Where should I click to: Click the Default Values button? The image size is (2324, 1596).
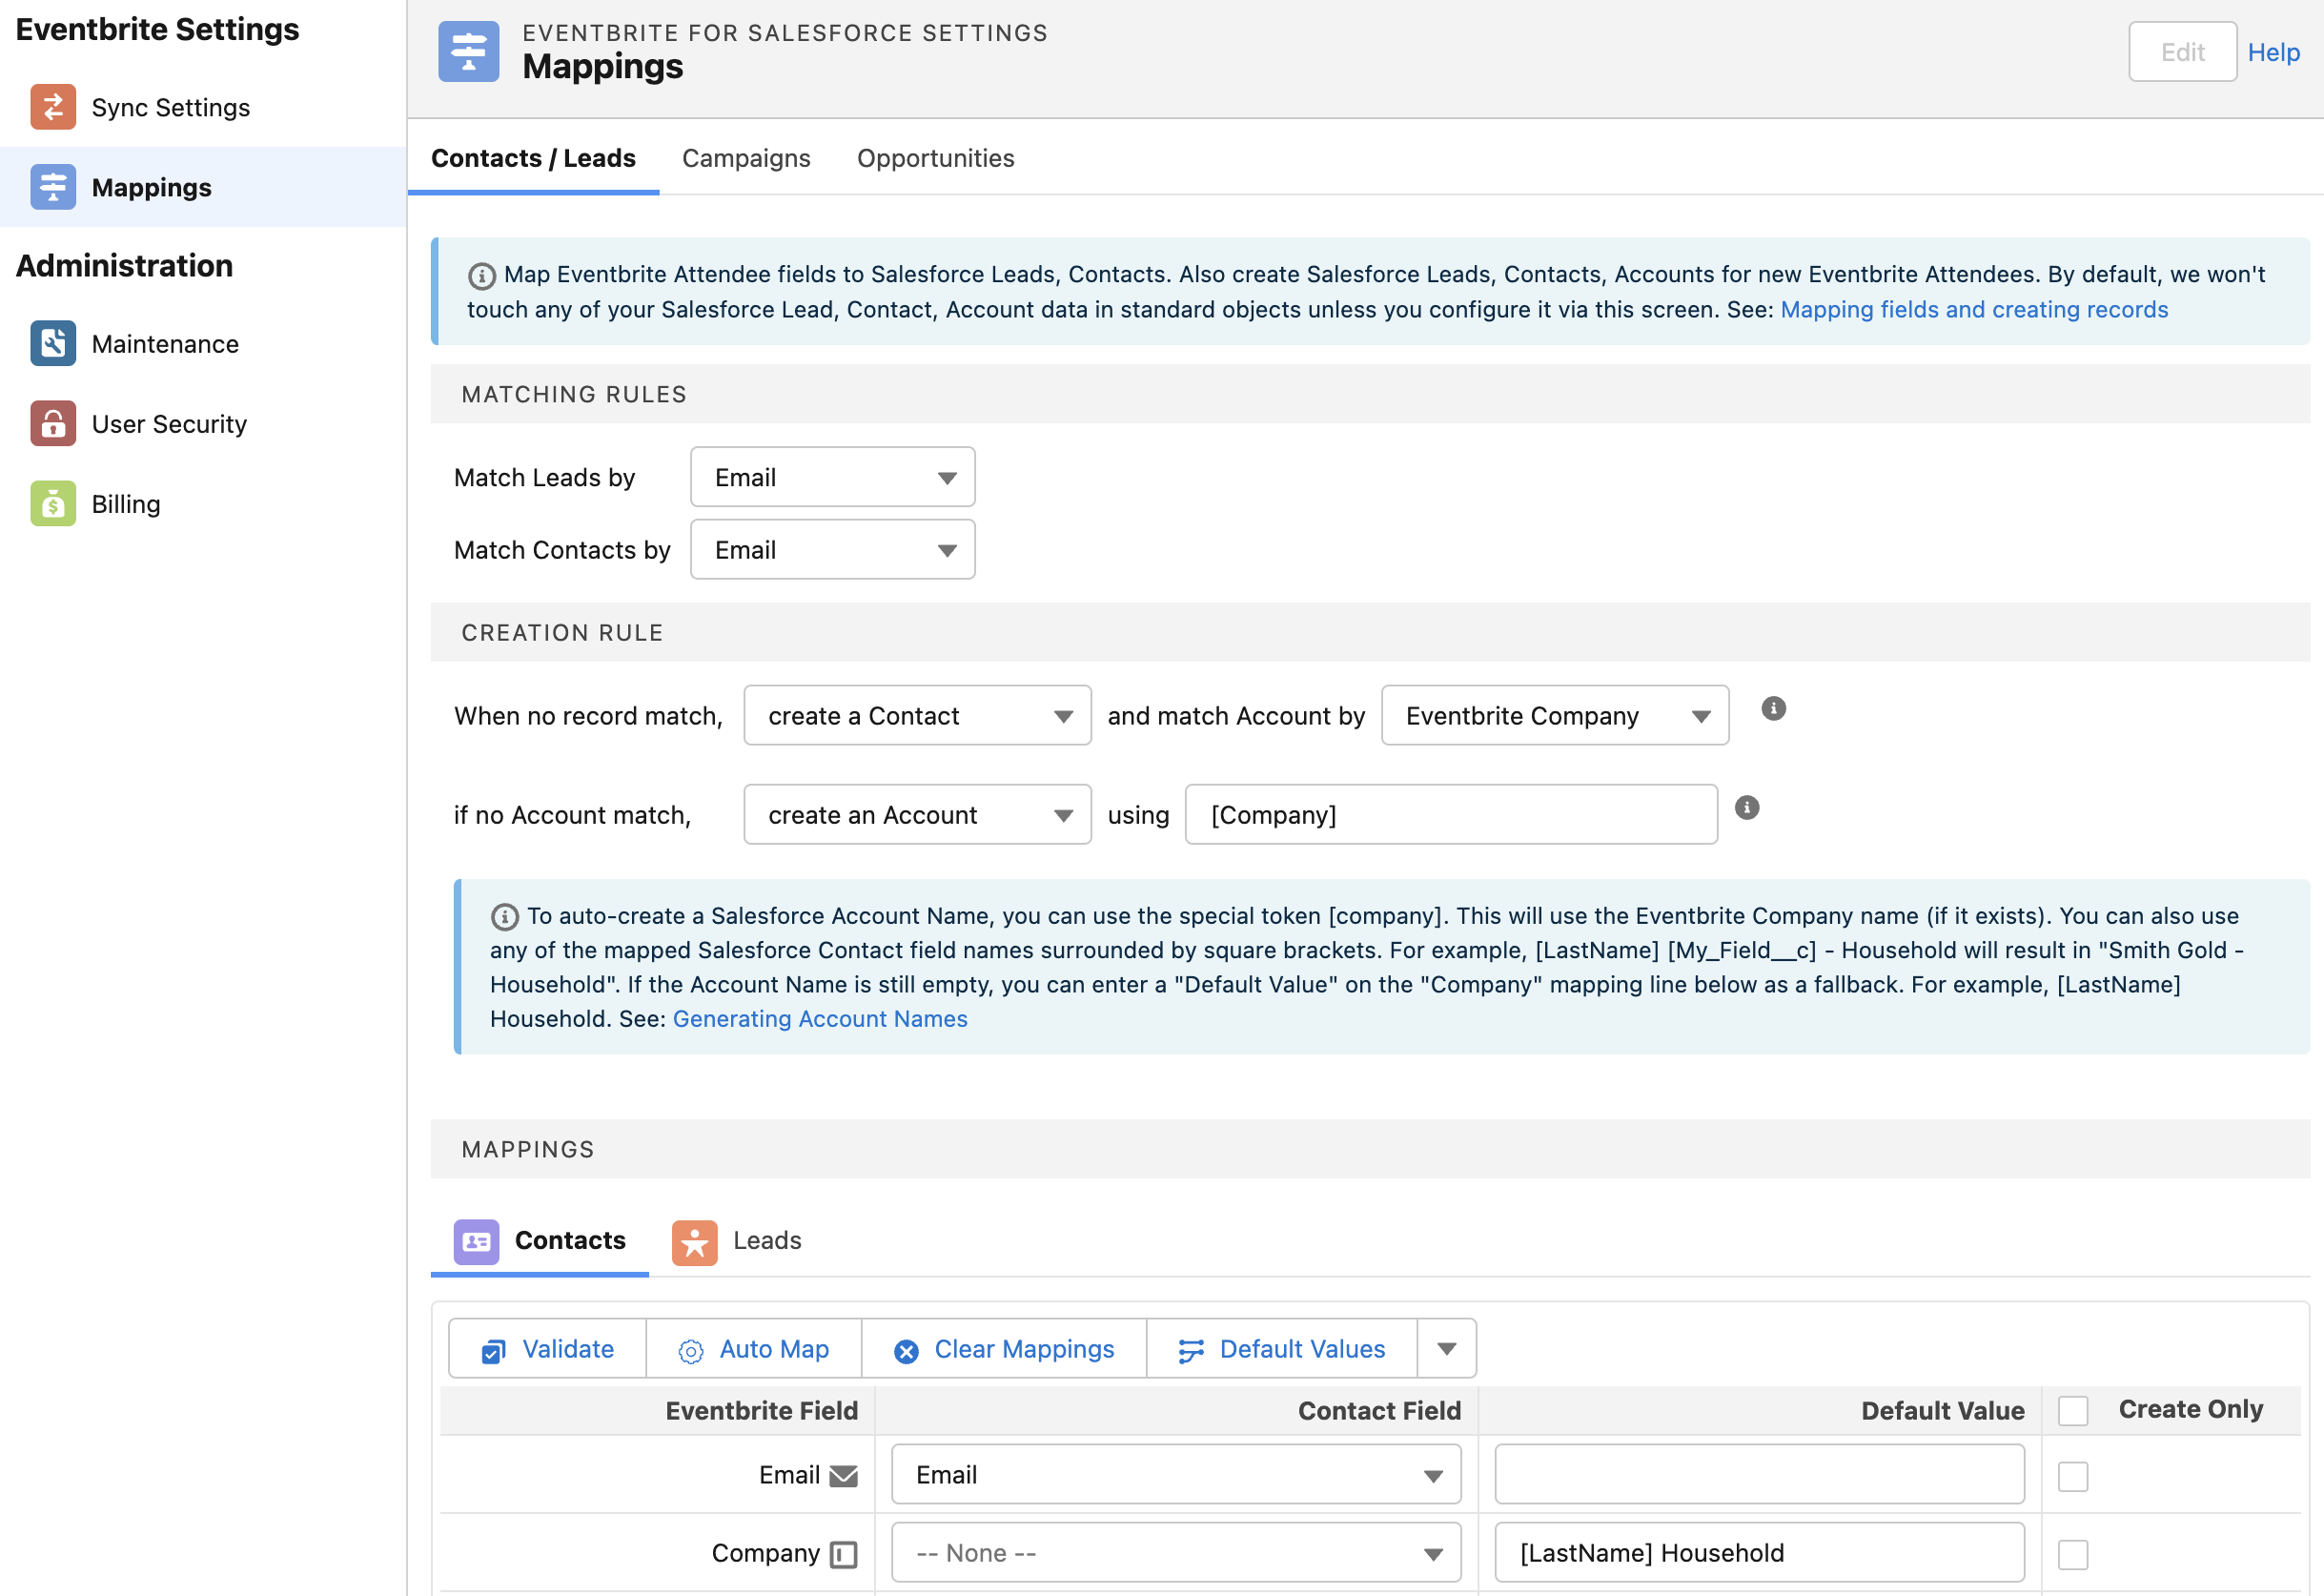pos(1282,1348)
